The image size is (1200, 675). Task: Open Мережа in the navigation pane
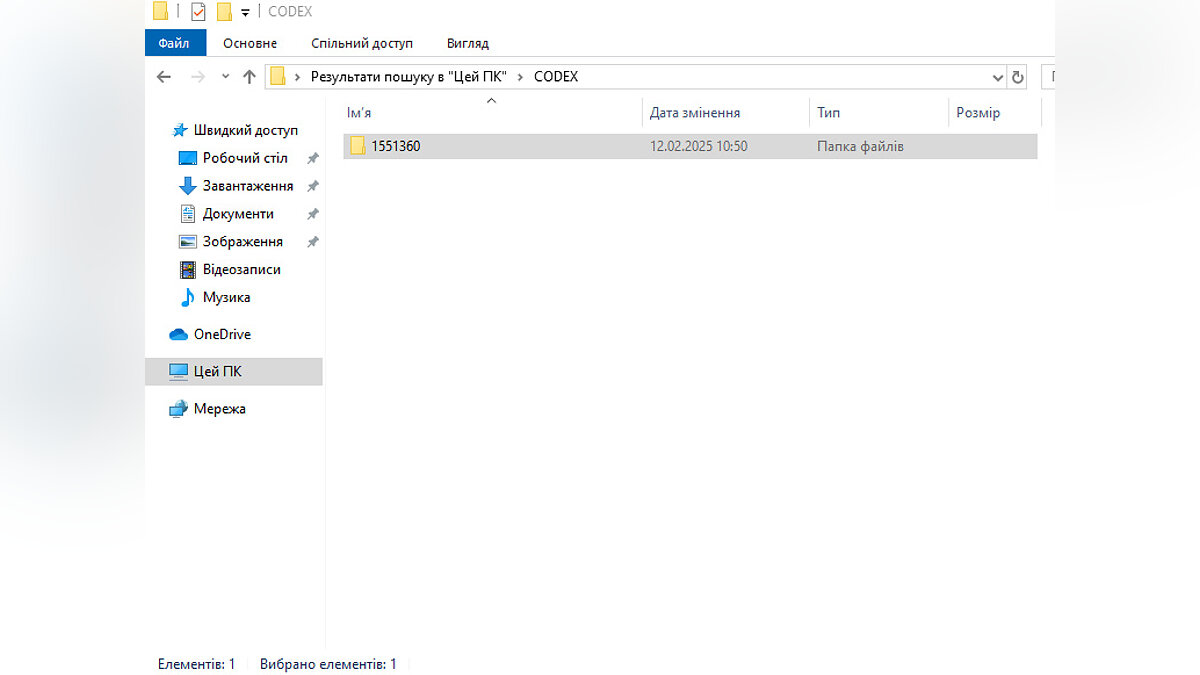pyautogui.click(x=219, y=409)
